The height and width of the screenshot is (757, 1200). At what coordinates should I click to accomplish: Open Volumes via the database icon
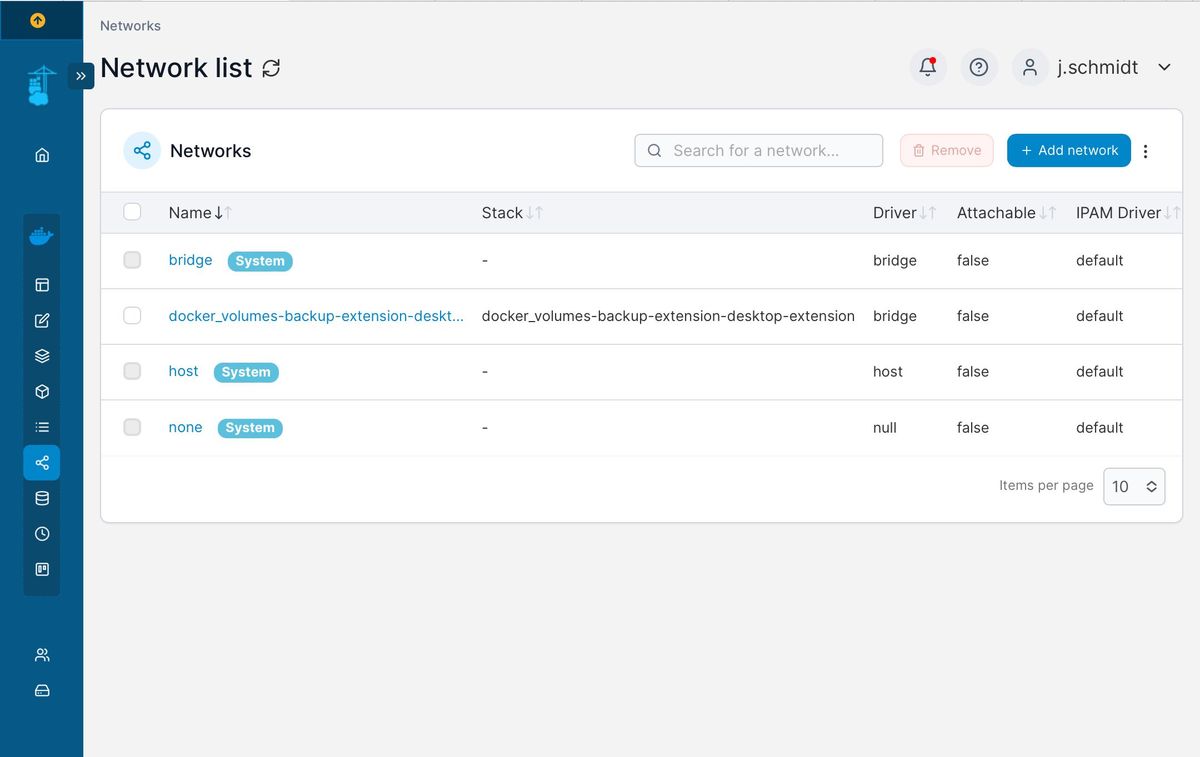(x=42, y=498)
